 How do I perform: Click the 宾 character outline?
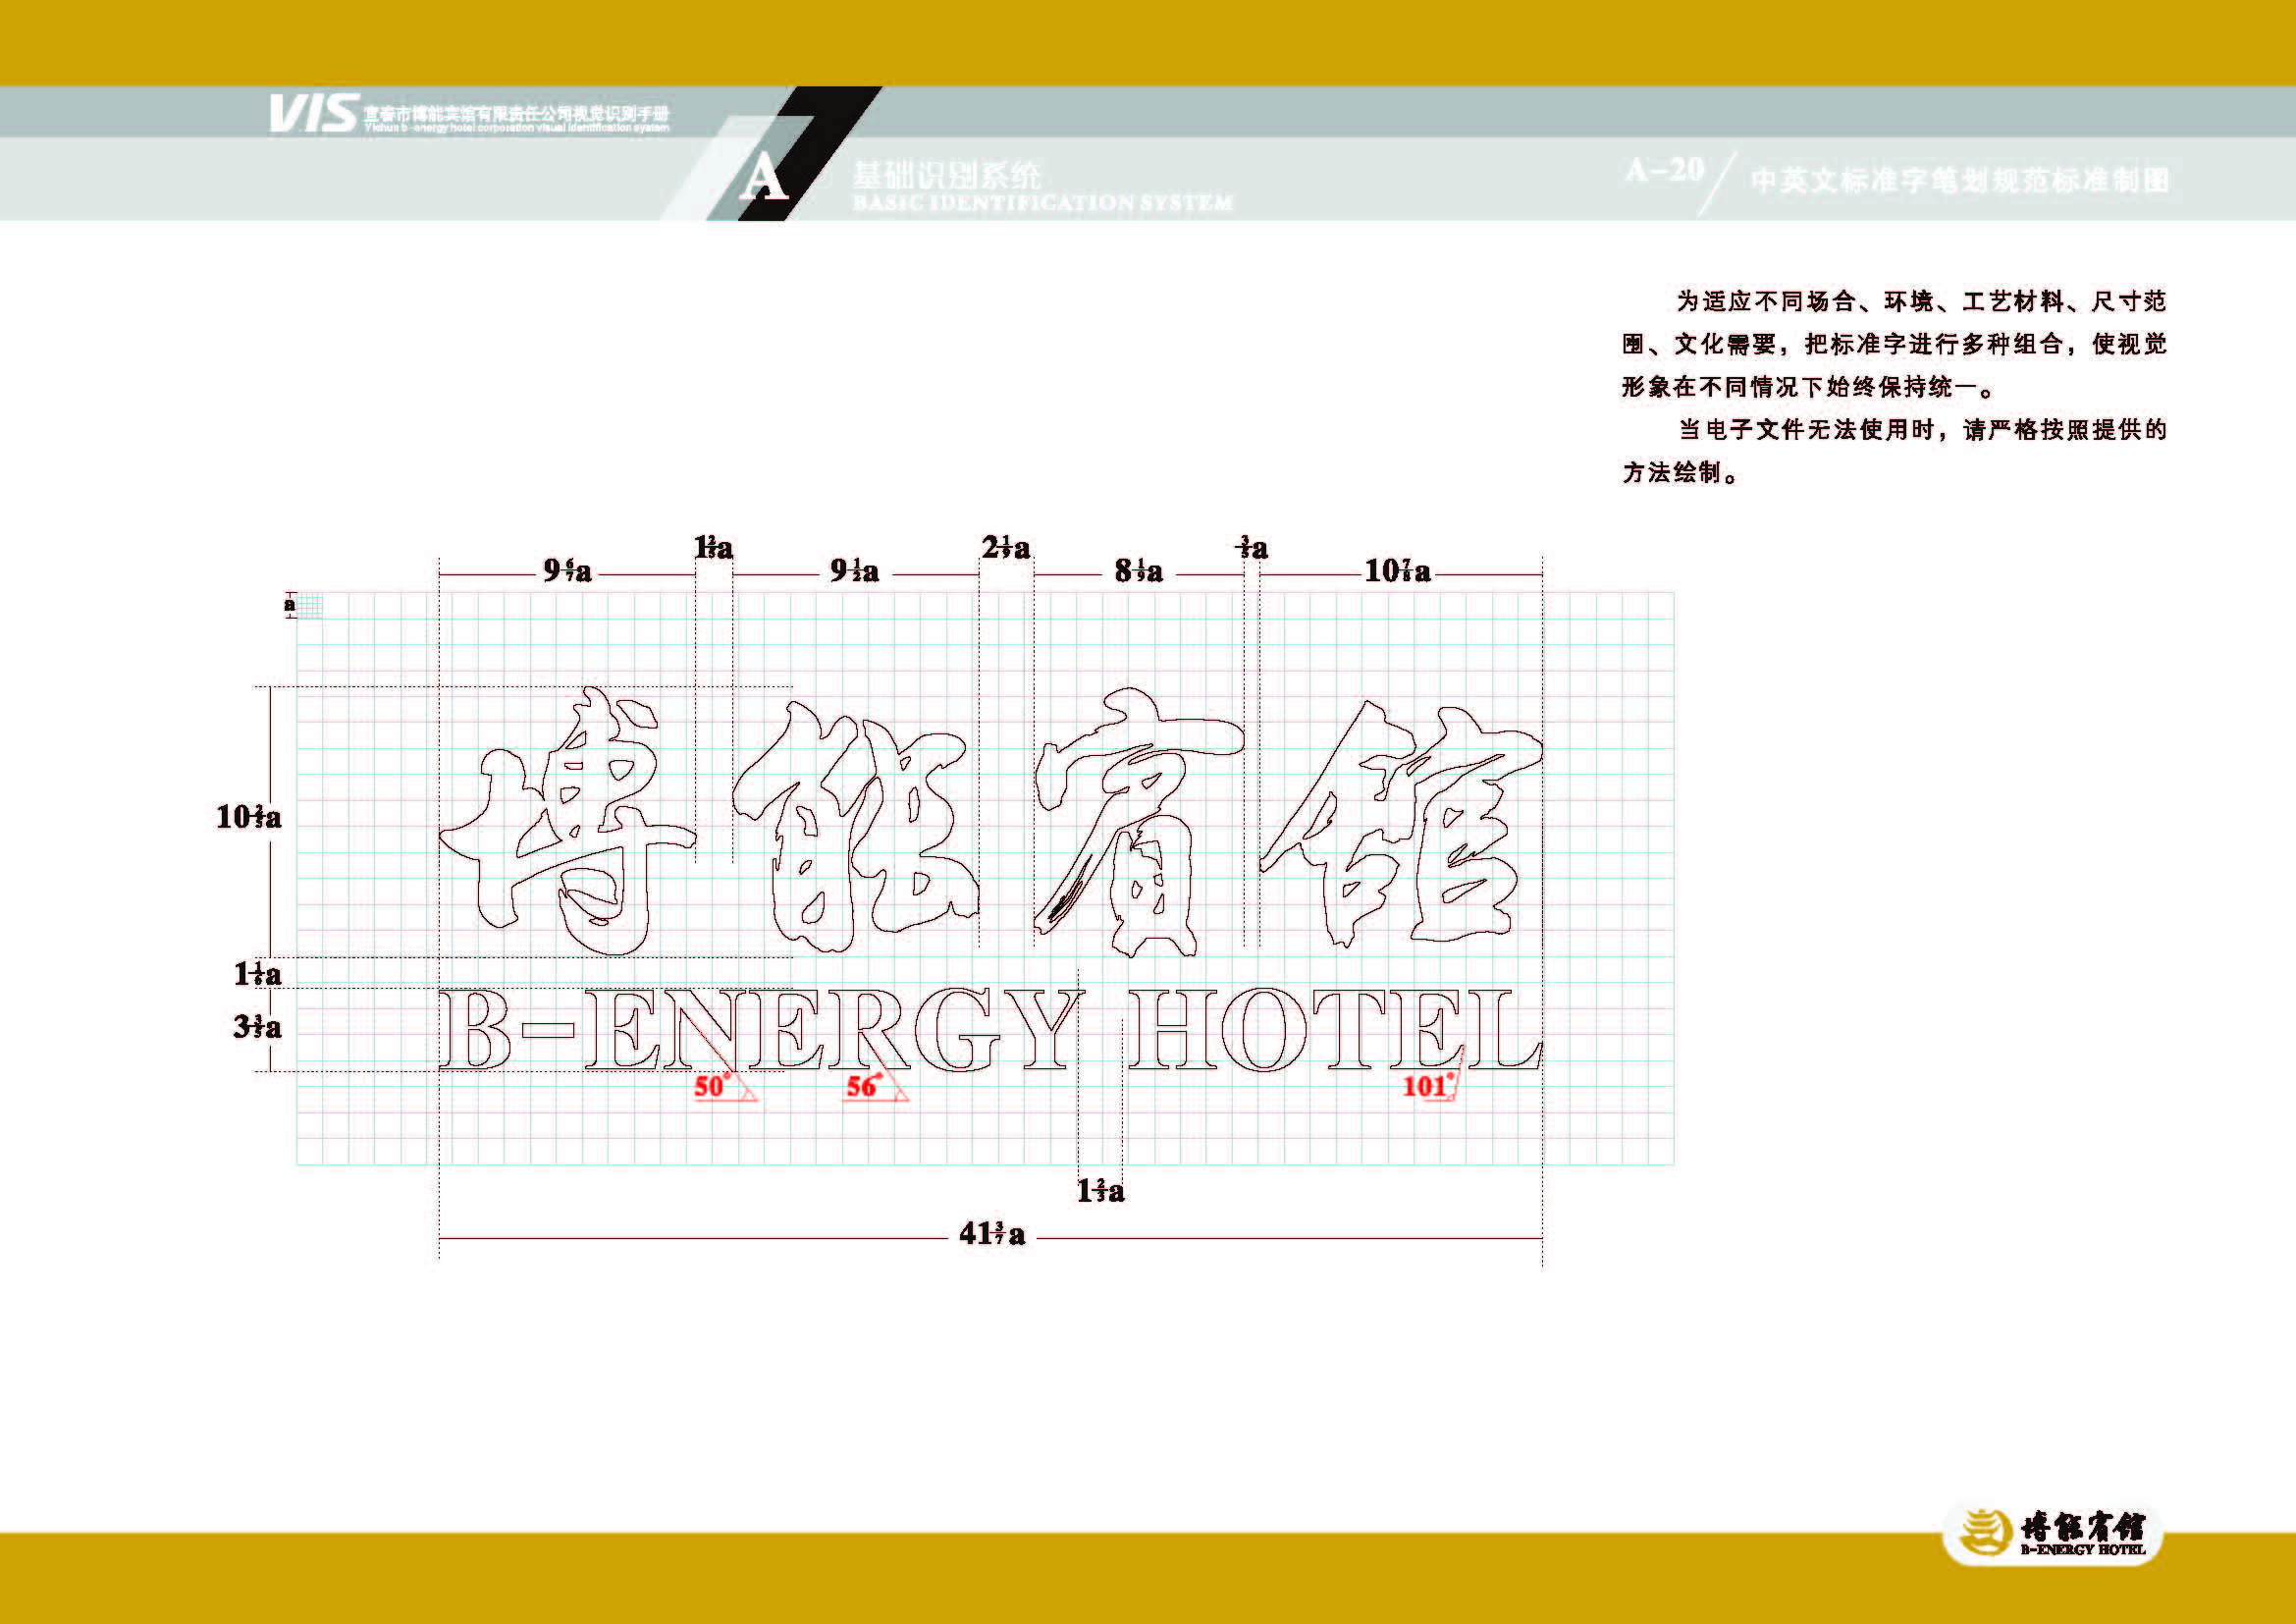tap(1139, 822)
